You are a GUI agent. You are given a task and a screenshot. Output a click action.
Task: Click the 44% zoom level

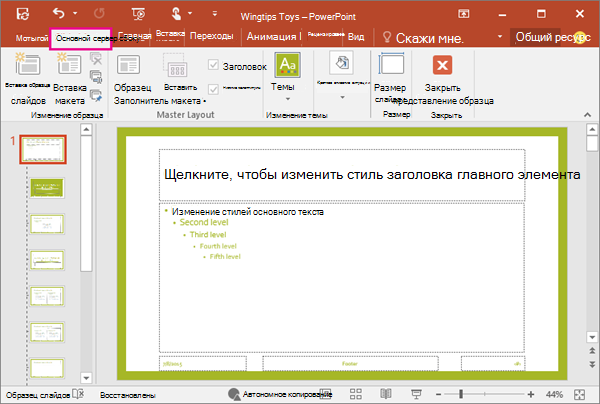554,394
